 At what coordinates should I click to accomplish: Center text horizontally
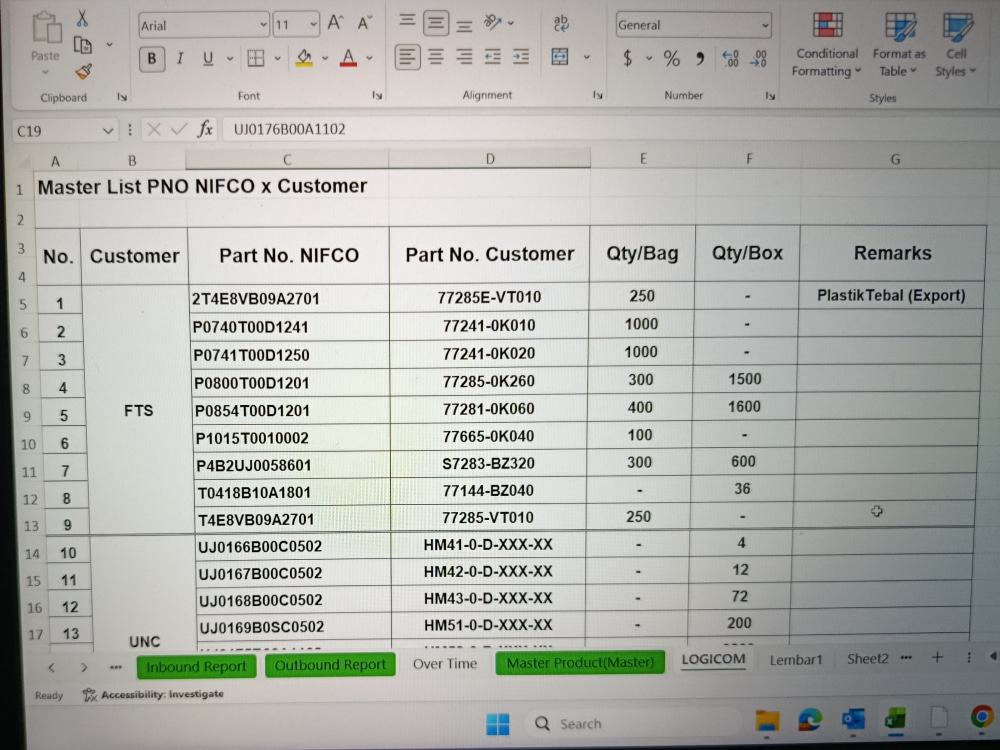coord(436,57)
